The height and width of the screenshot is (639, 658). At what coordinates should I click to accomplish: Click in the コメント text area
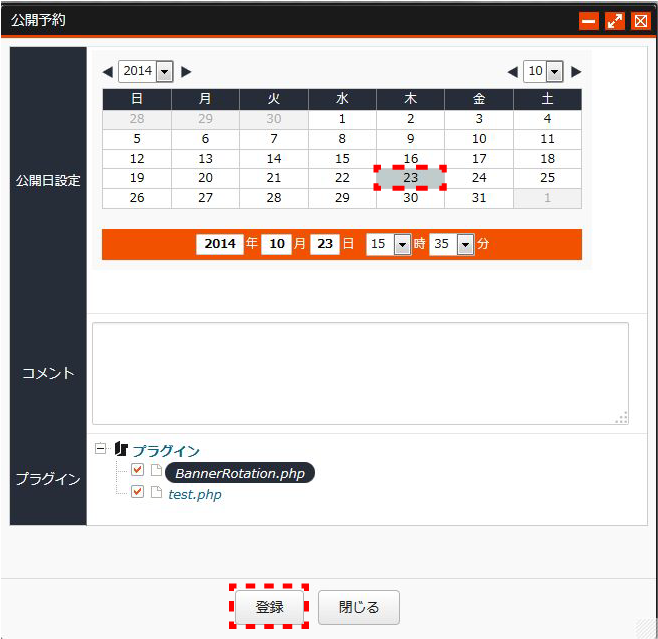[360, 373]
